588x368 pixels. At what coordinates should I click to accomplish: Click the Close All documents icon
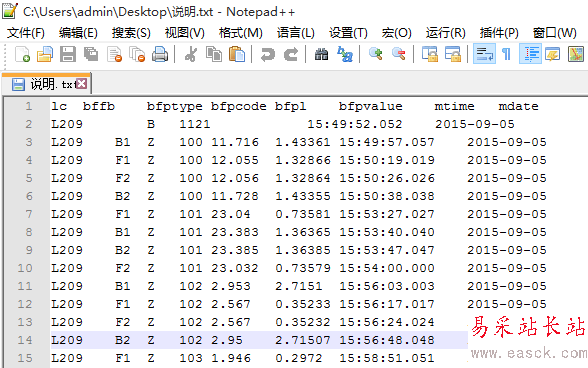click(137, 54)
